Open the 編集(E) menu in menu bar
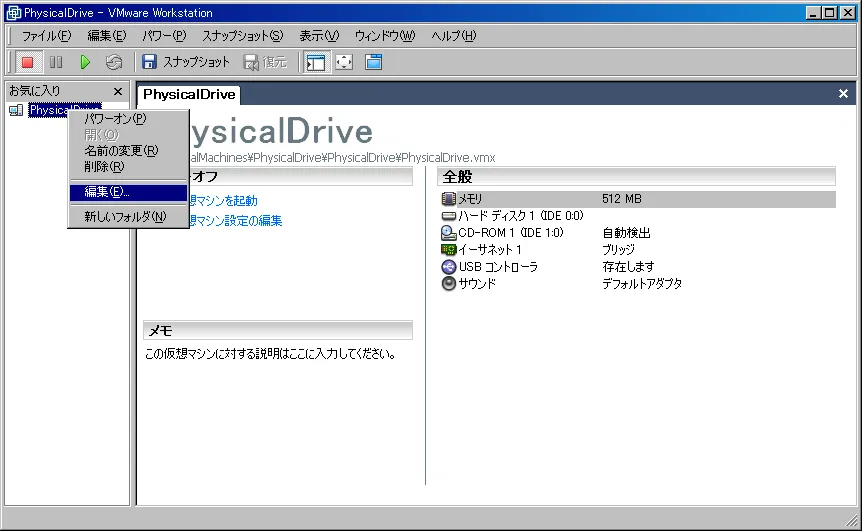 pos(107,36)
